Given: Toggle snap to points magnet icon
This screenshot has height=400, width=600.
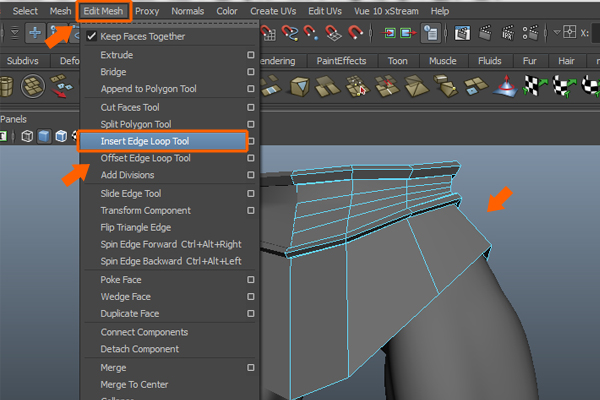Looking at the screenshot, I should (x=311, y=33).
